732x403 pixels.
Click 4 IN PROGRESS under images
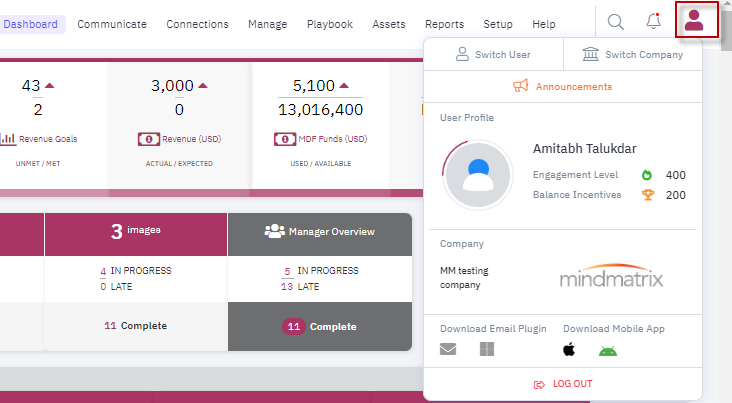136,271
